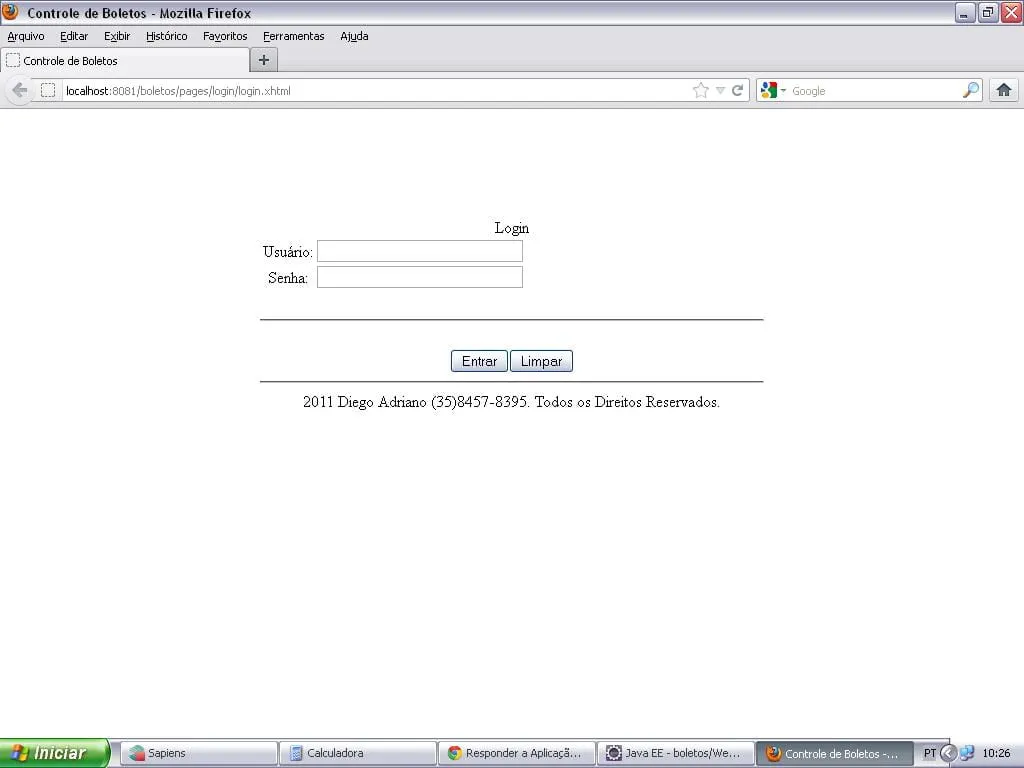Select the Controle de Boletos tab
The image size is (1024, 768).
click(x=125, y=61)
